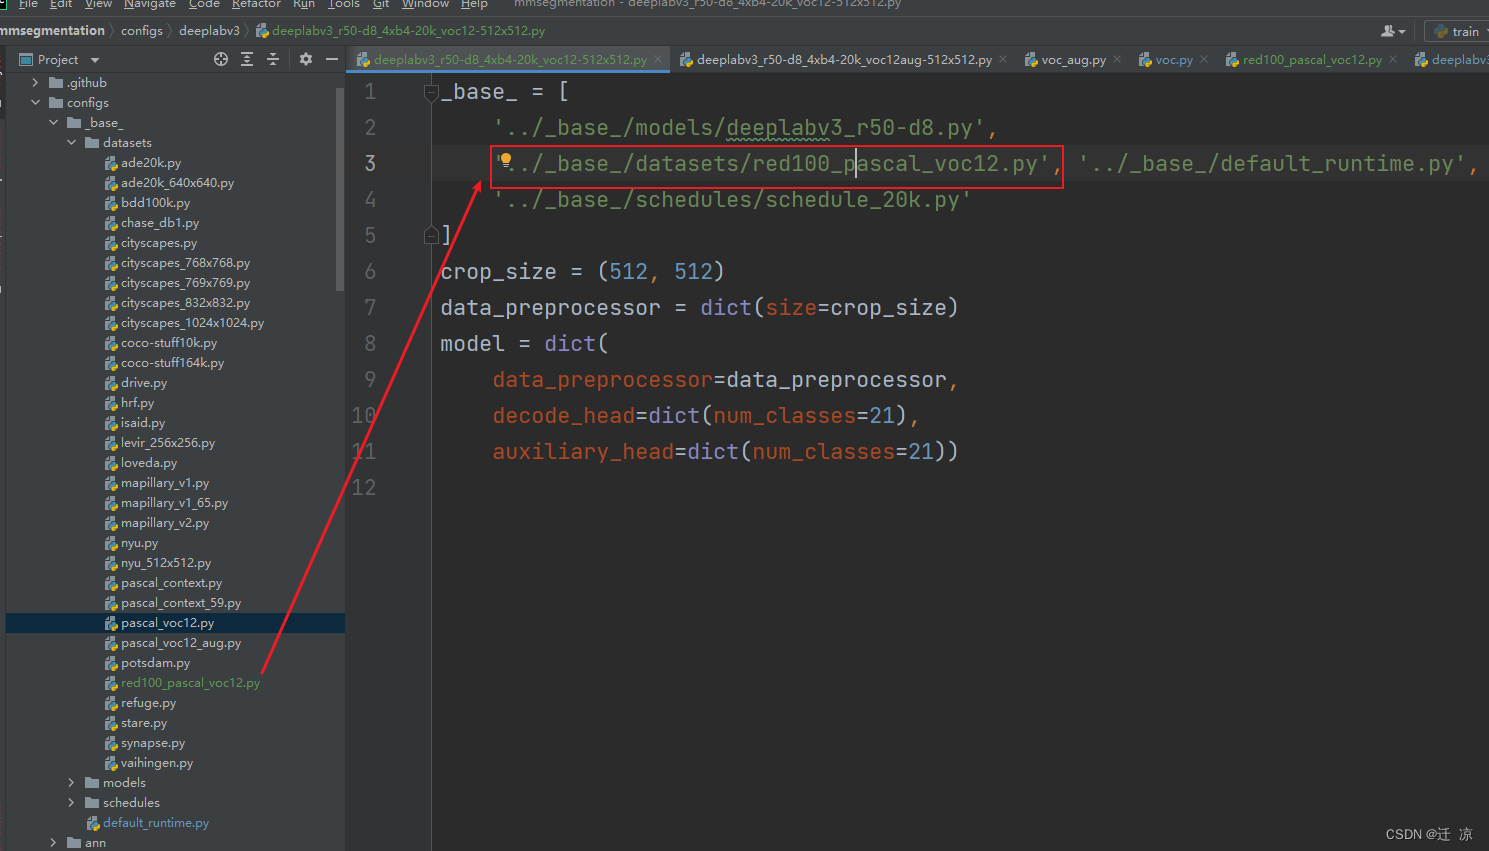This screenshot has width=1489, height=851.
Task: Click deeplabv3 in the breadcrumb path
Action: tap(209, 31)
